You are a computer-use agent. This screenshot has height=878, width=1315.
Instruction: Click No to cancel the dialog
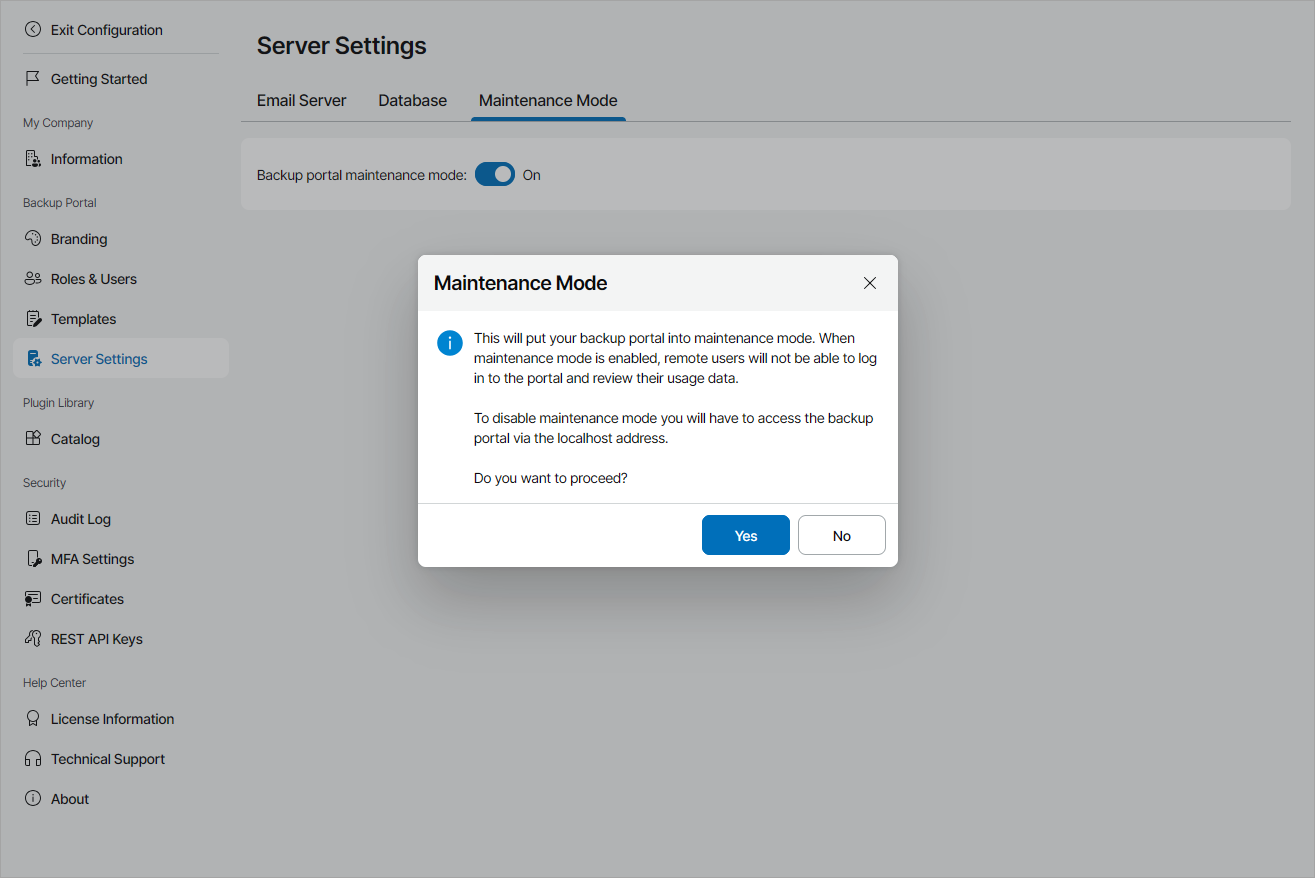(841, 535)
